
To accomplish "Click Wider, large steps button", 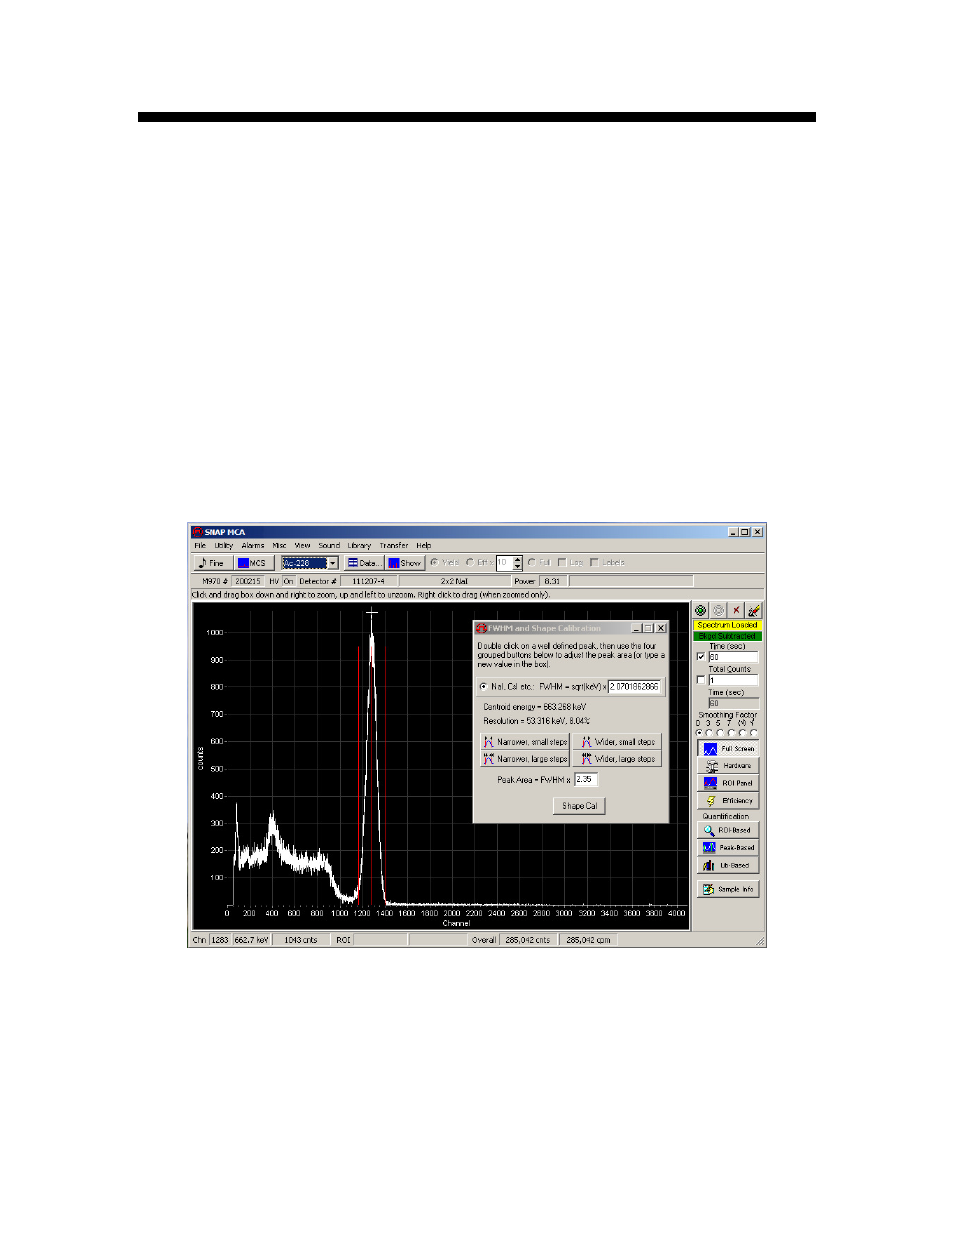I will (x=618, y=759).
